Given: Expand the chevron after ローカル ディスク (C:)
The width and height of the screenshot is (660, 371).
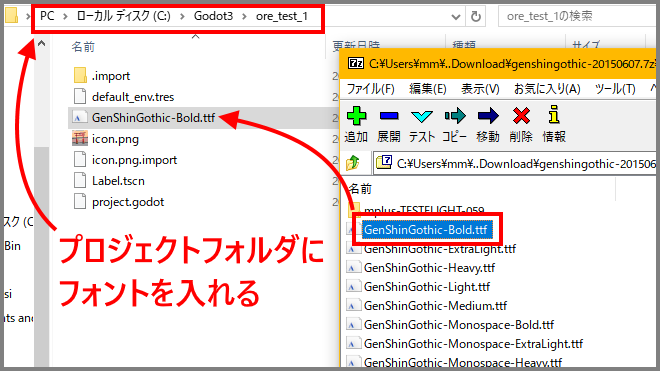Looking at the screenshot, I should (x=182, y=16).
